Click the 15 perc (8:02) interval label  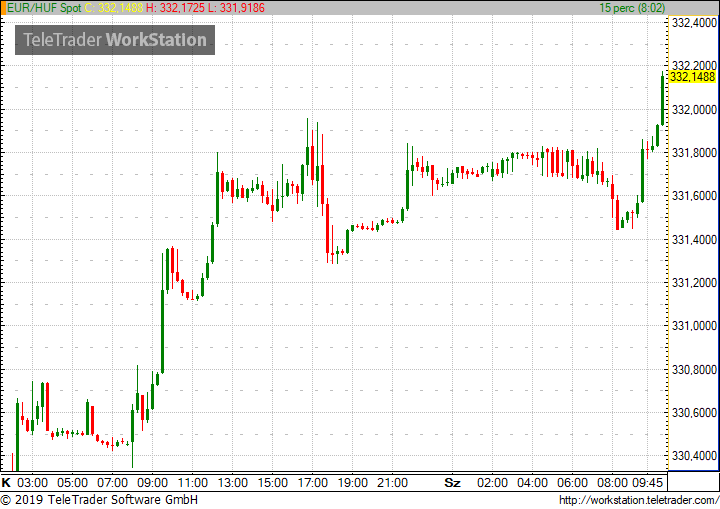tap(632, 8)
